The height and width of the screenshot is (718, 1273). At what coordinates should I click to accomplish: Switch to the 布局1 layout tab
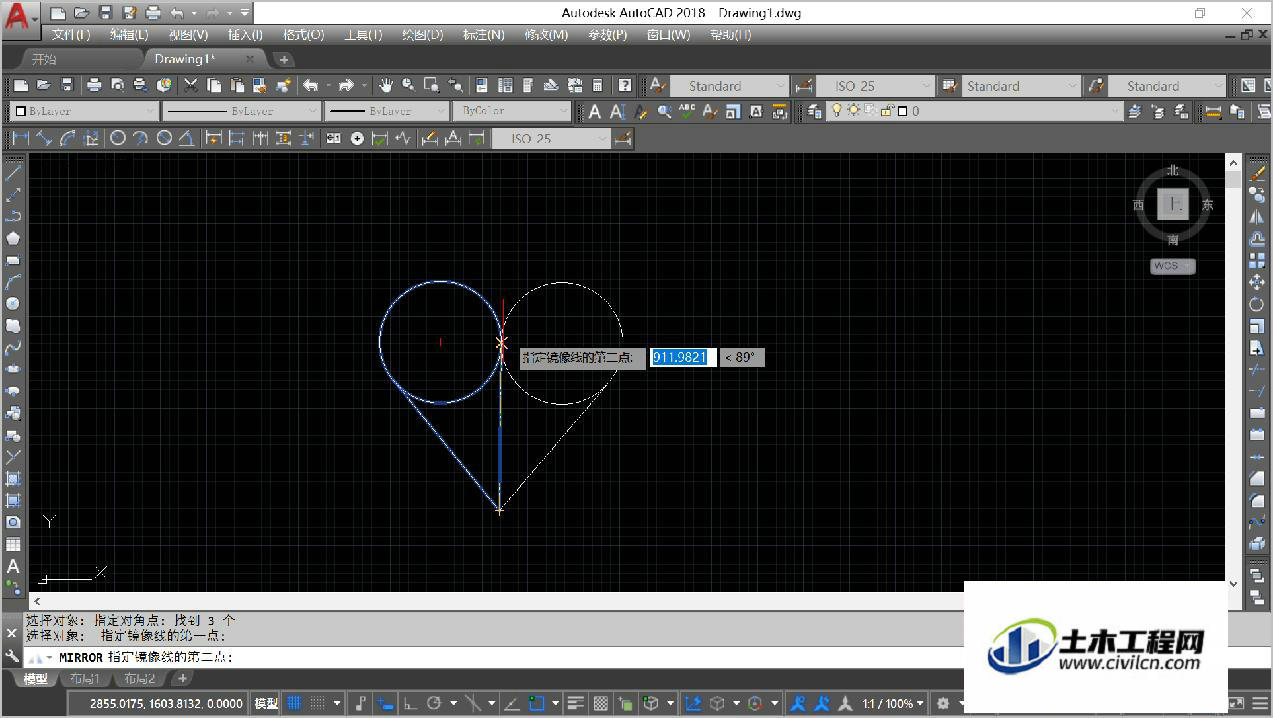[x=84, y=679]
